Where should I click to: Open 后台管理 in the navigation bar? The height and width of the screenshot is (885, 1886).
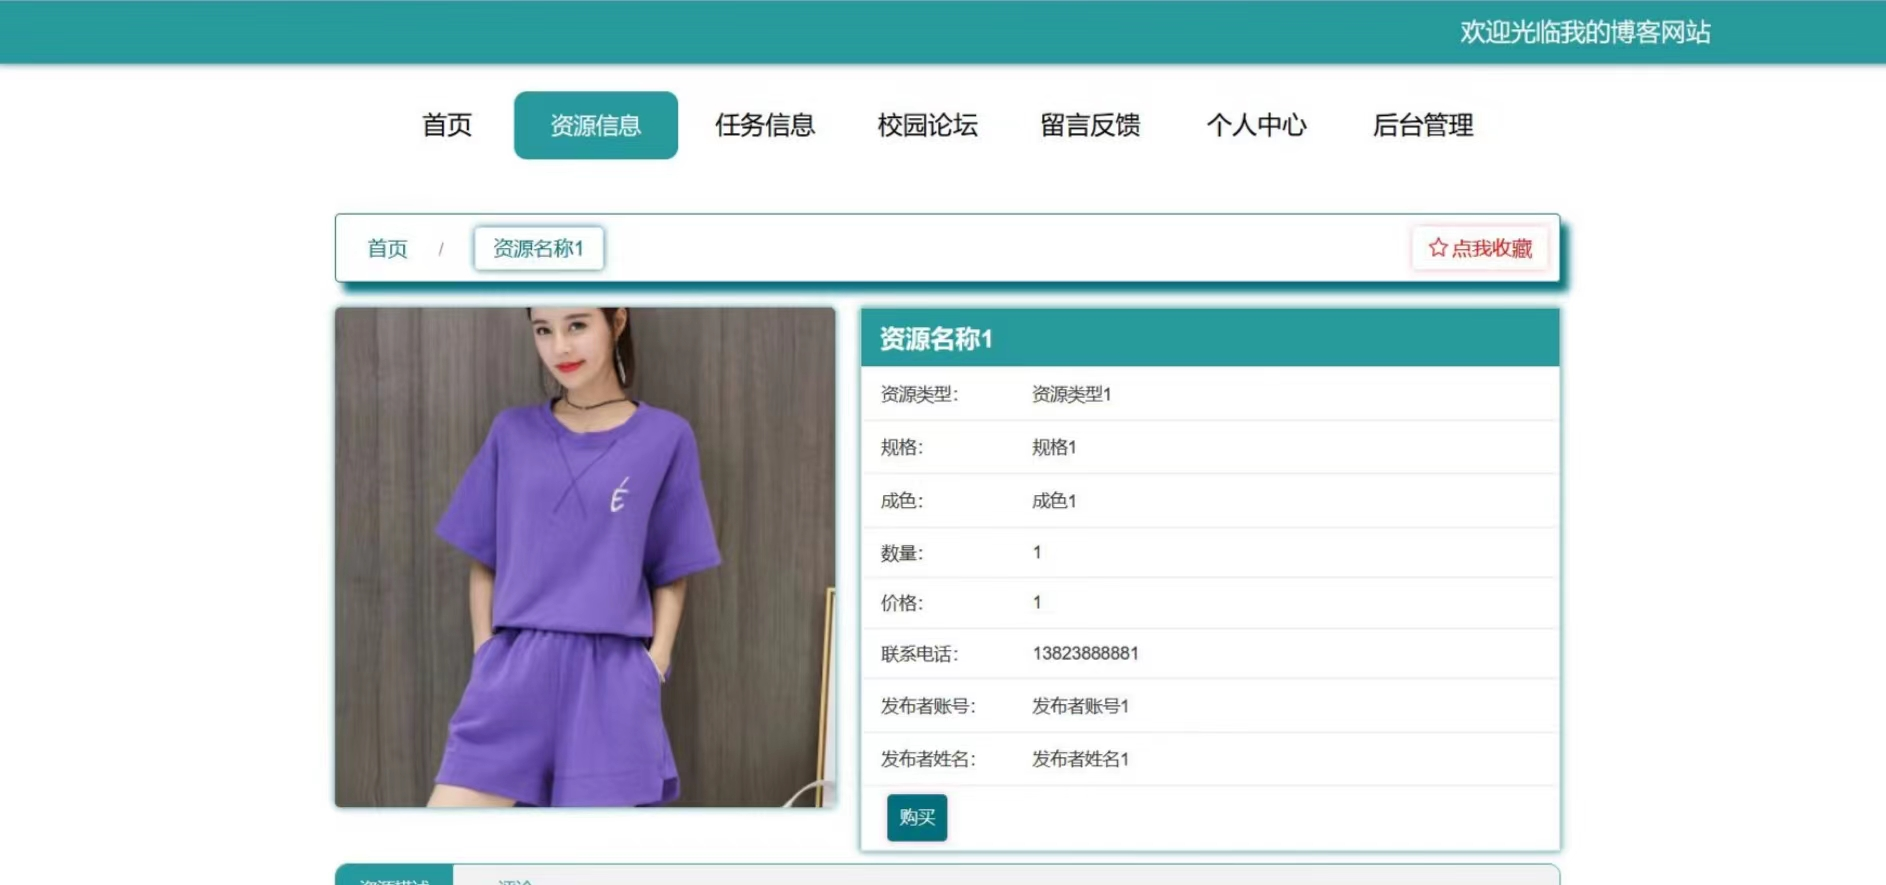(x=1423, y=125)
